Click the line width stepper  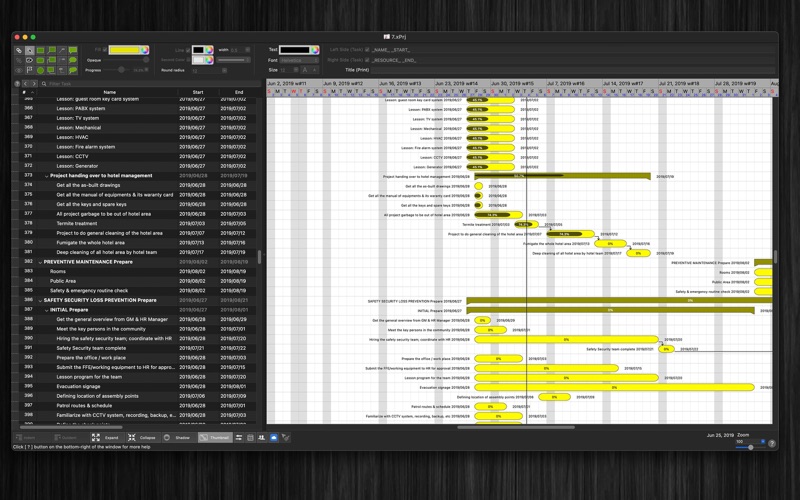247,50
